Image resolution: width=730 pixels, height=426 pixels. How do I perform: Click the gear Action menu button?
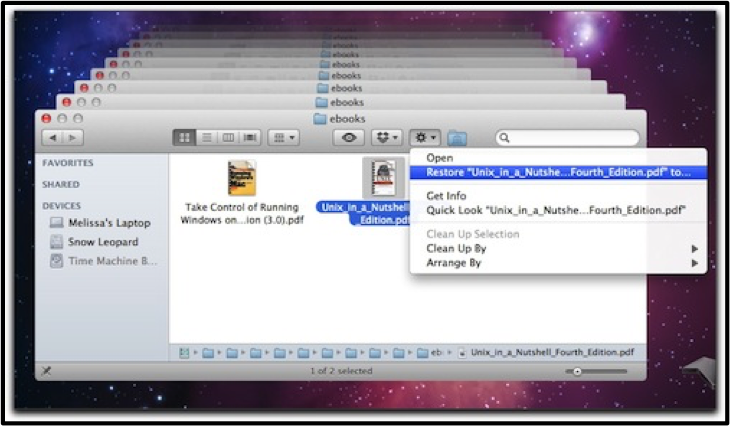click(x=425, y=138)
